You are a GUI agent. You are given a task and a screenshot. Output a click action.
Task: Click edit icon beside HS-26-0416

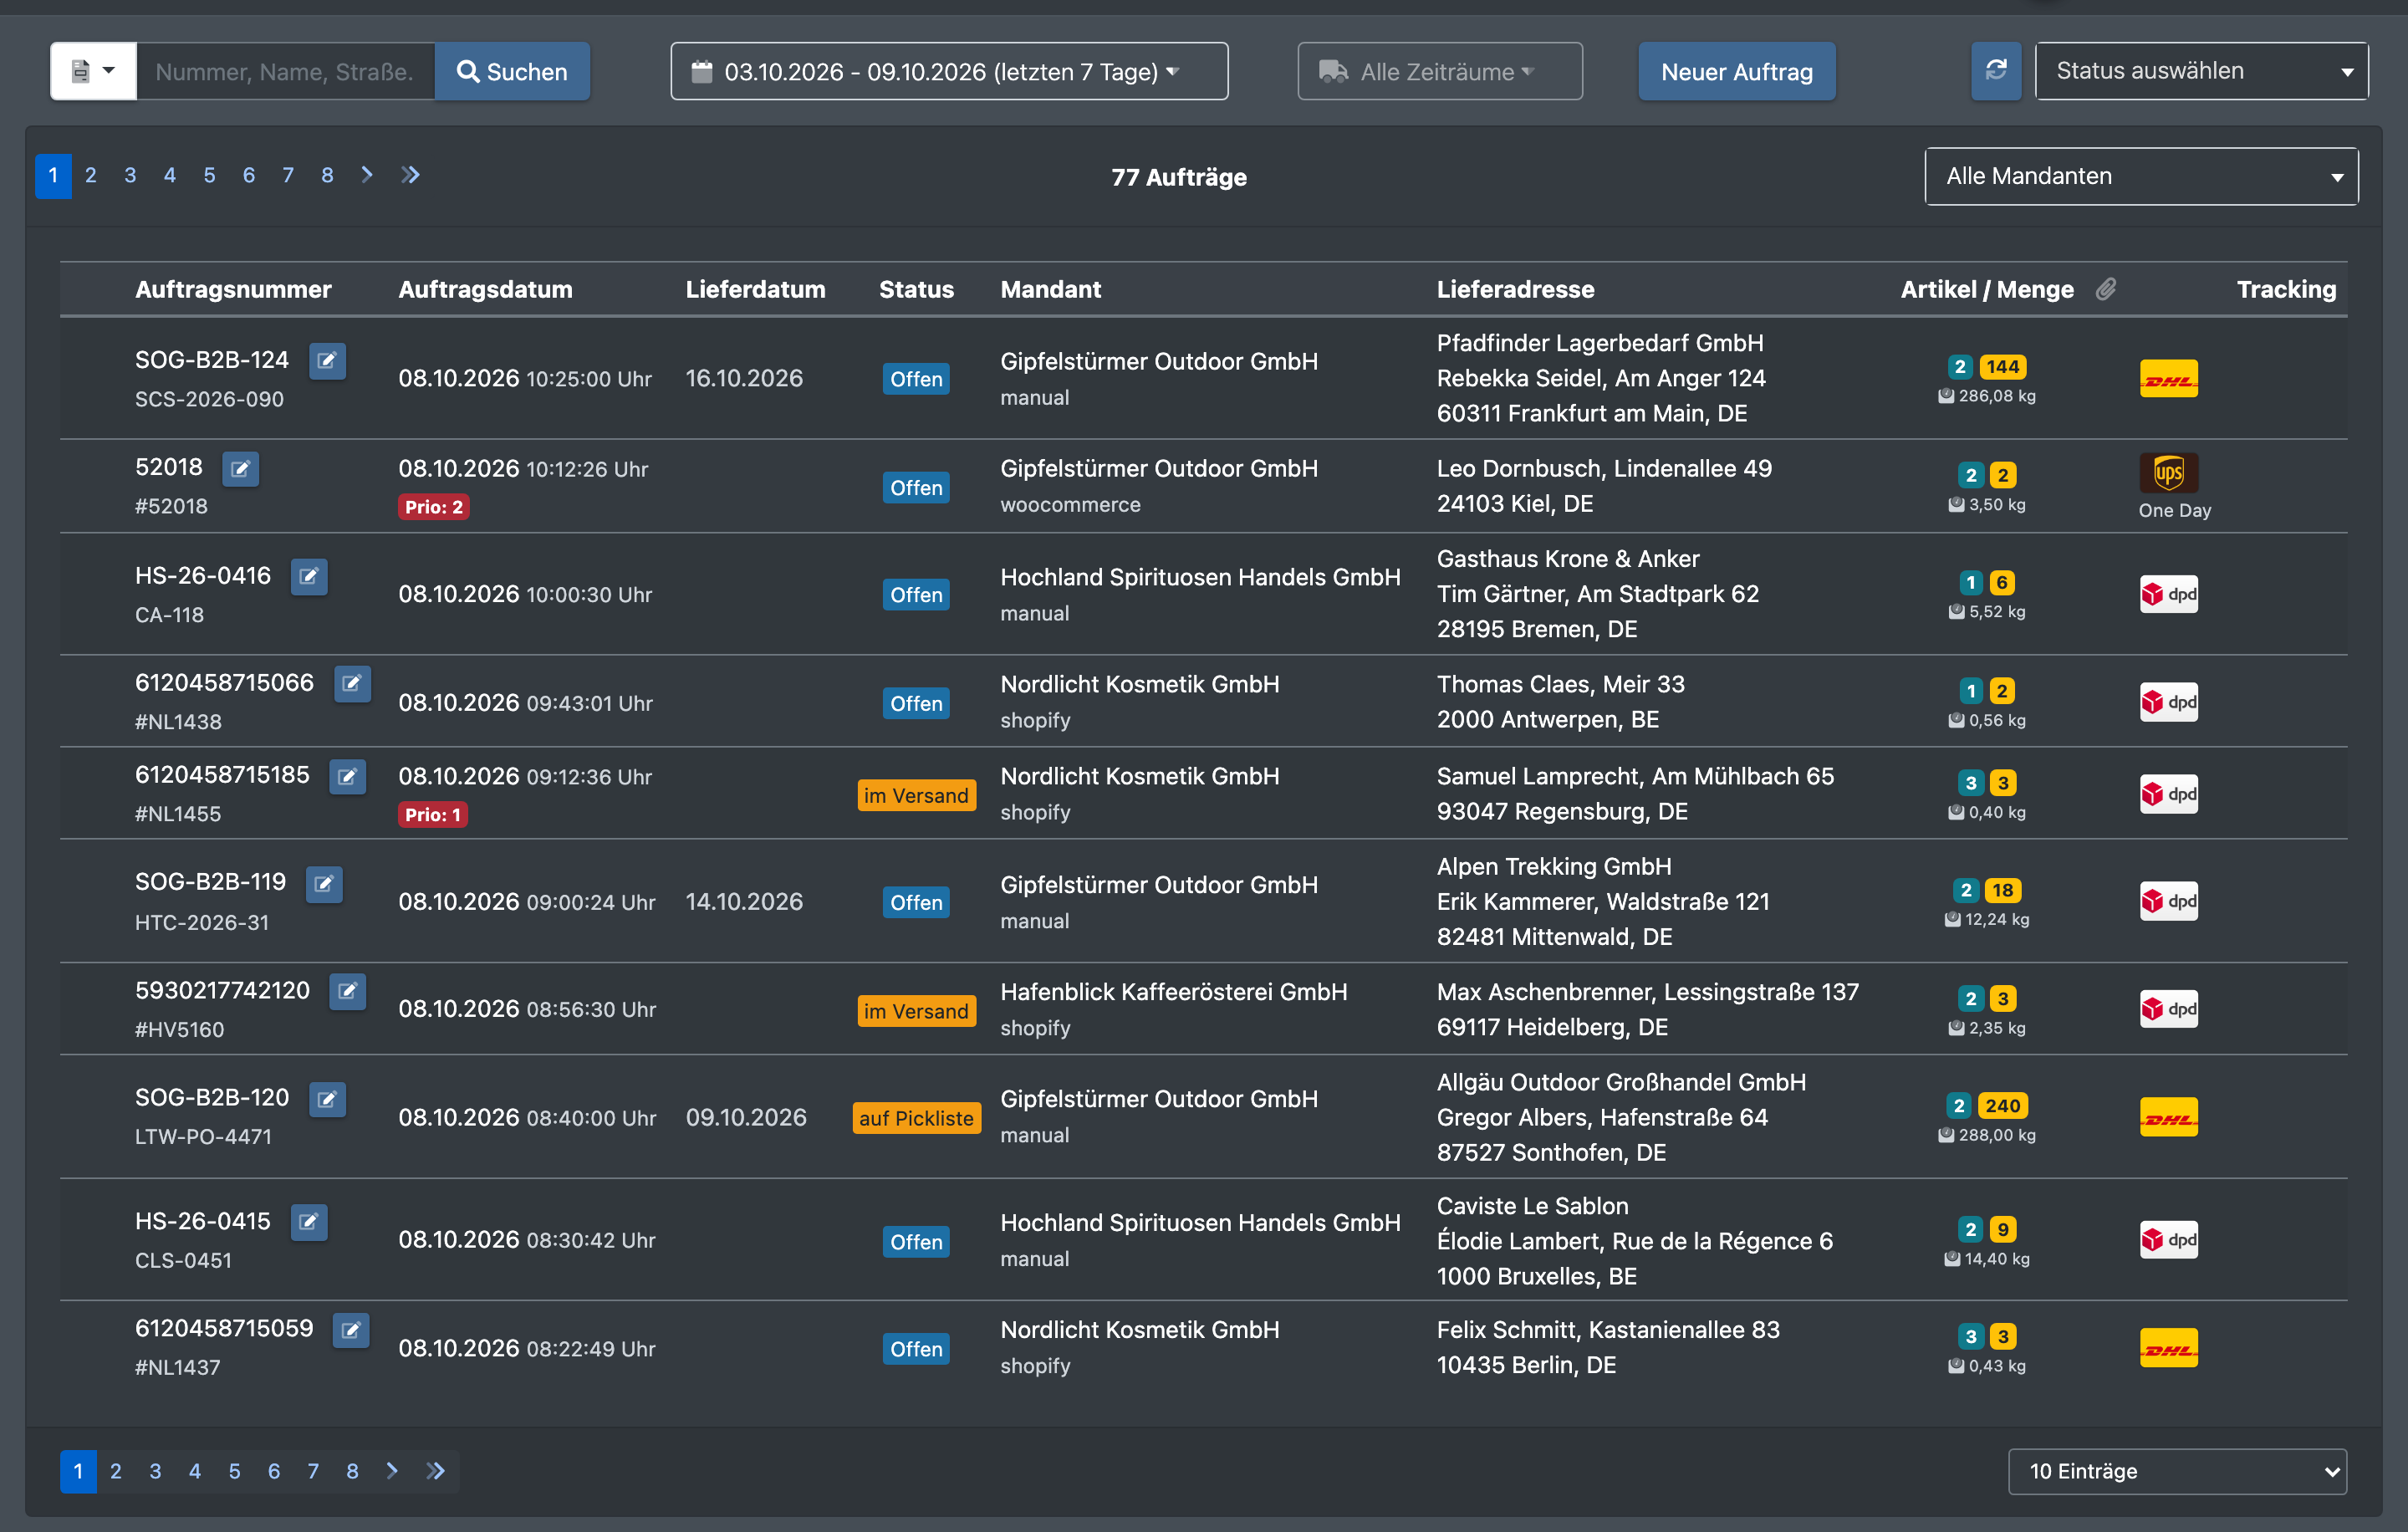point(309,577)
